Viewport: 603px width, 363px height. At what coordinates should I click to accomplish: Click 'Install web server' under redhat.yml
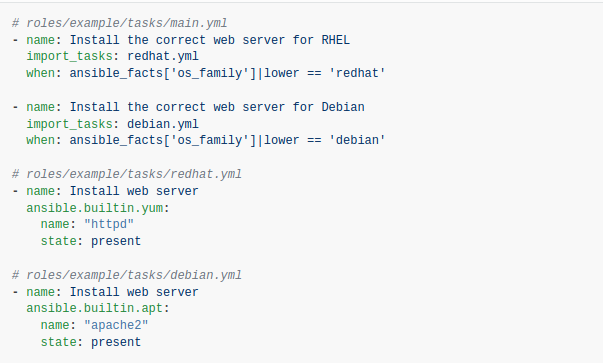[x=134, y=191]
